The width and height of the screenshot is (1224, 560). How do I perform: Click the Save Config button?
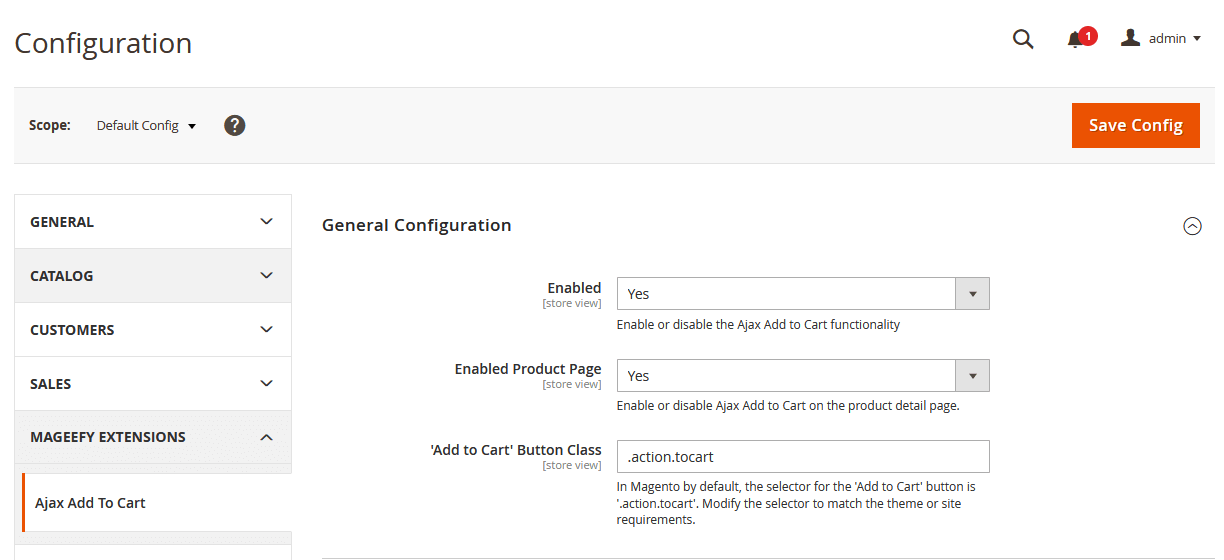1135,125
